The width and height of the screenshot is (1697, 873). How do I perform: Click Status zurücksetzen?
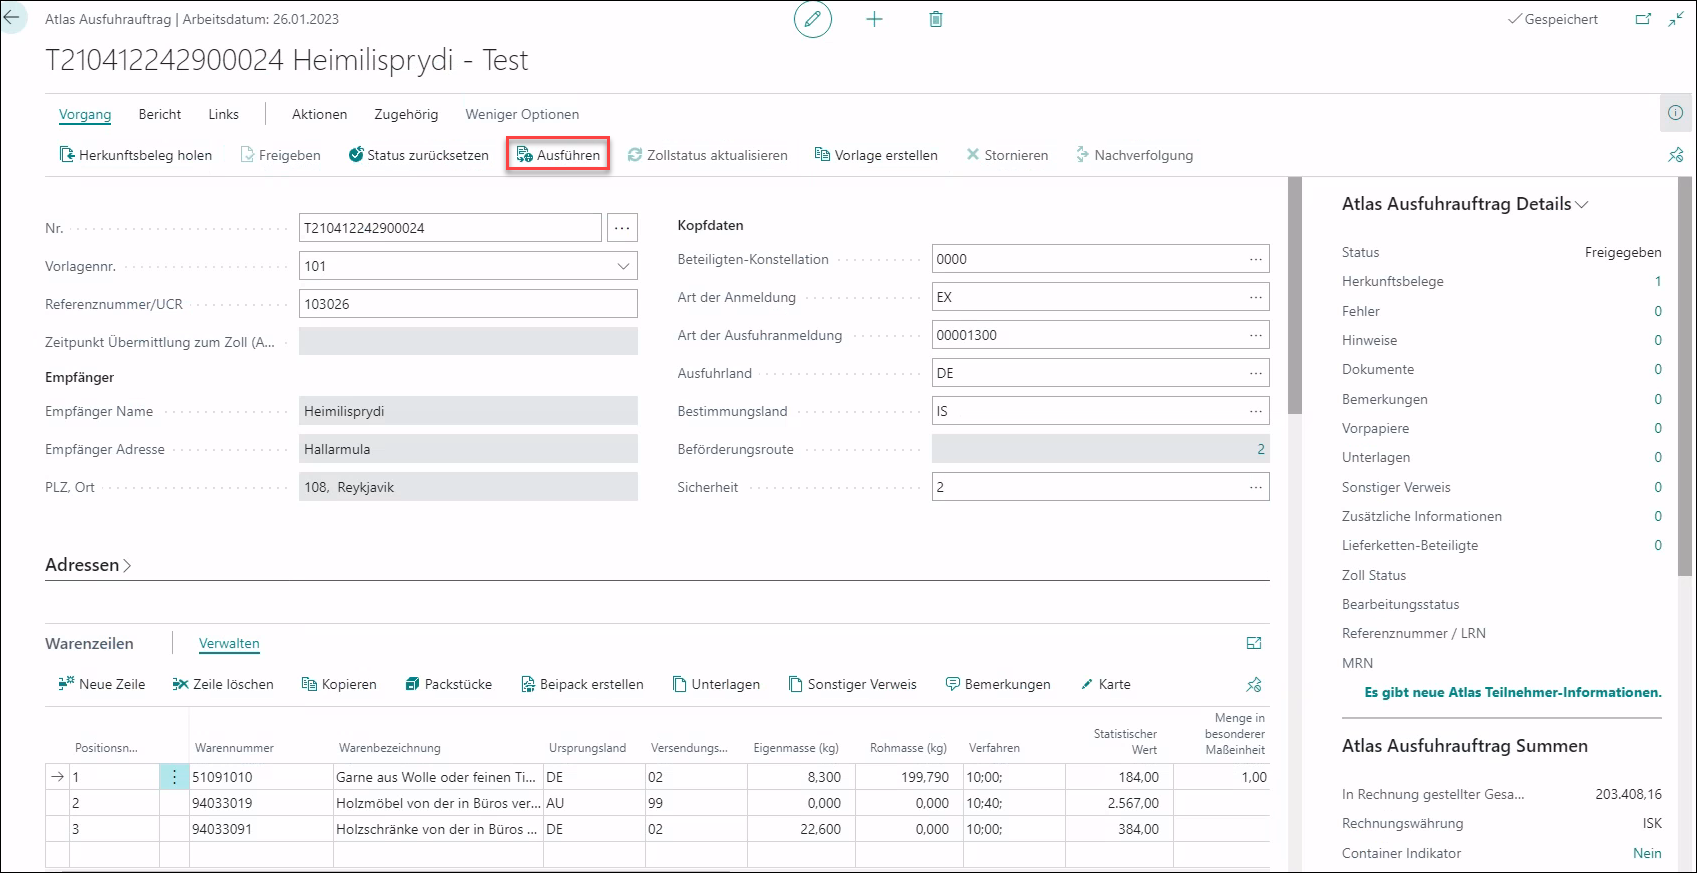click(418, 155)
